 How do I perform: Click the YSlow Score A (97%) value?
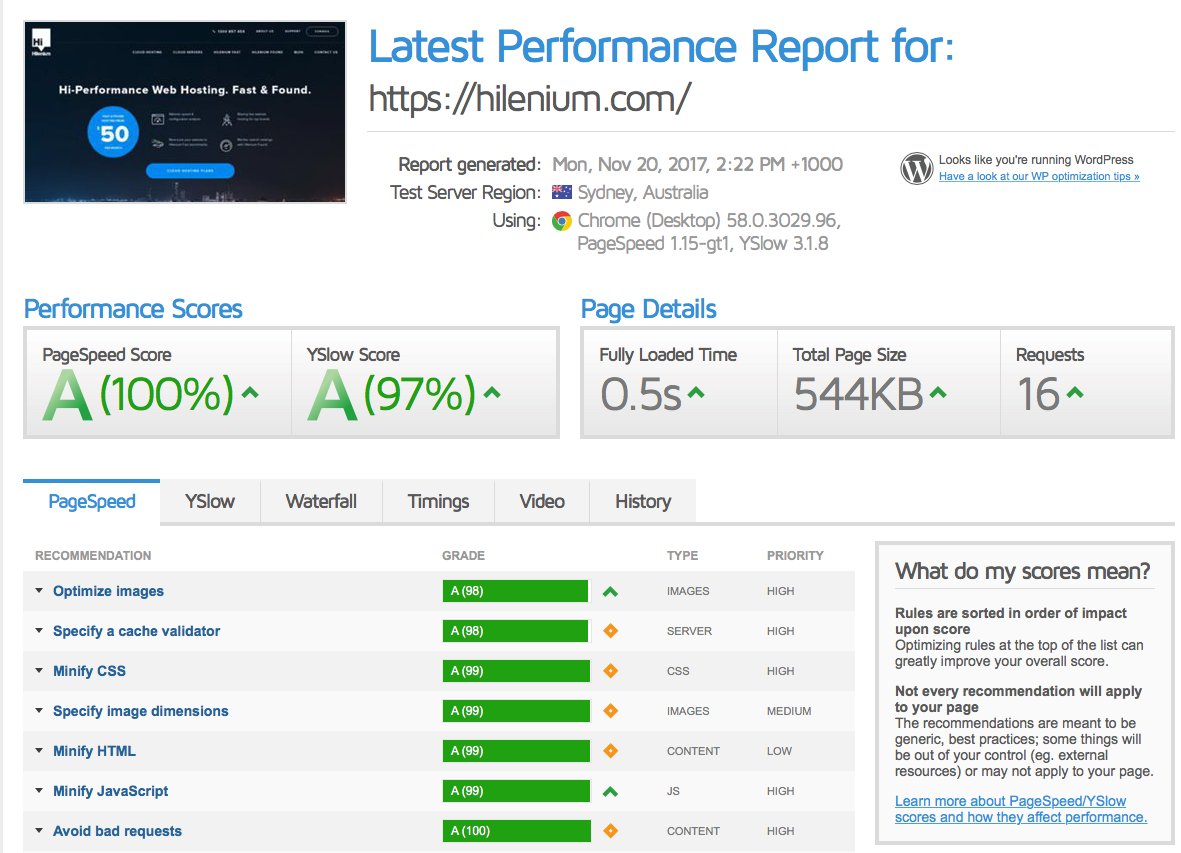coord(392,394)
